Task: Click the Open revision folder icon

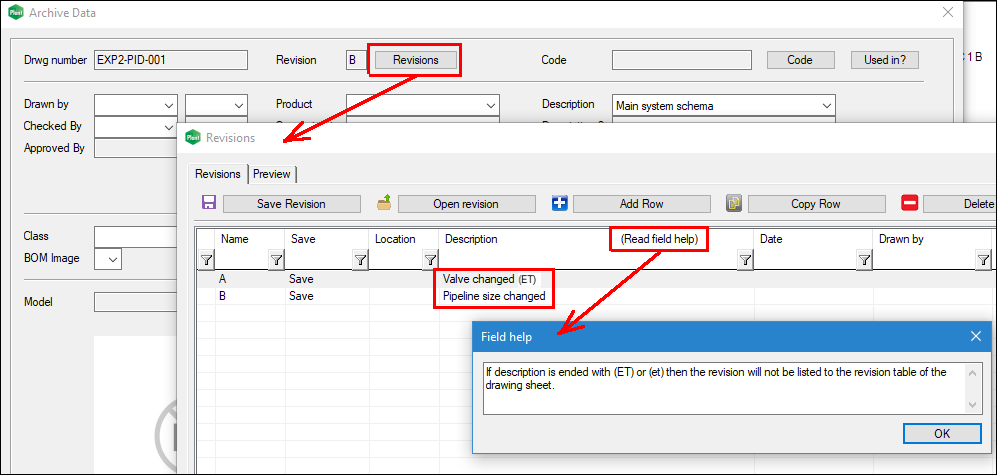Action: [x=384, y=203]
